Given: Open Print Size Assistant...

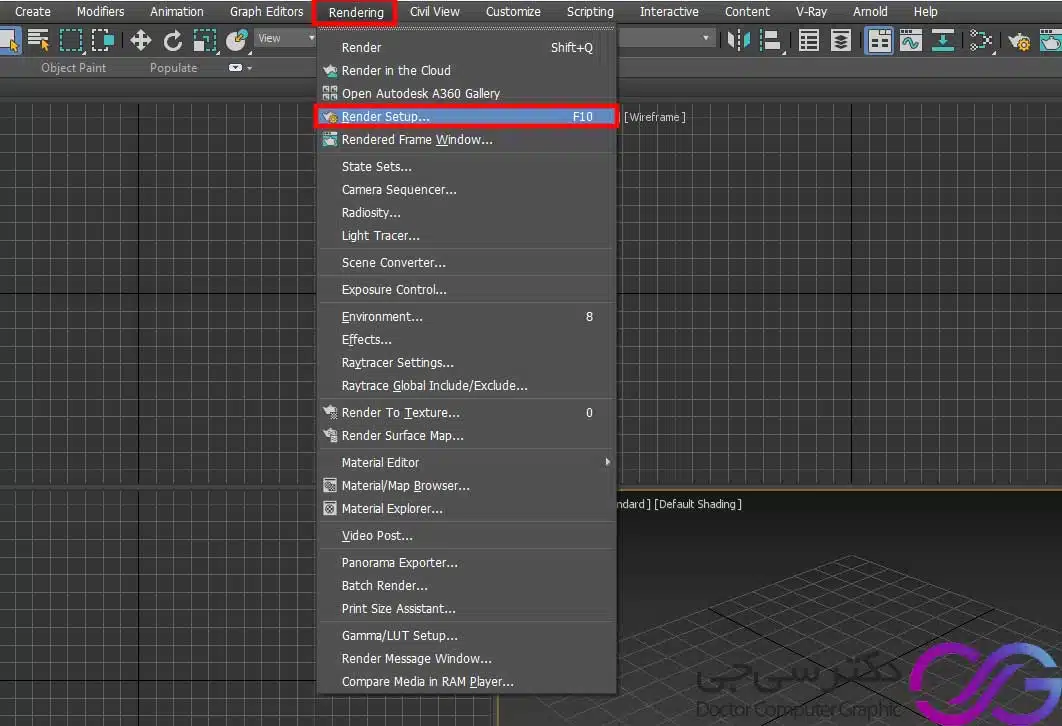Looking at the screenshot, I should (x=467, y=609).
